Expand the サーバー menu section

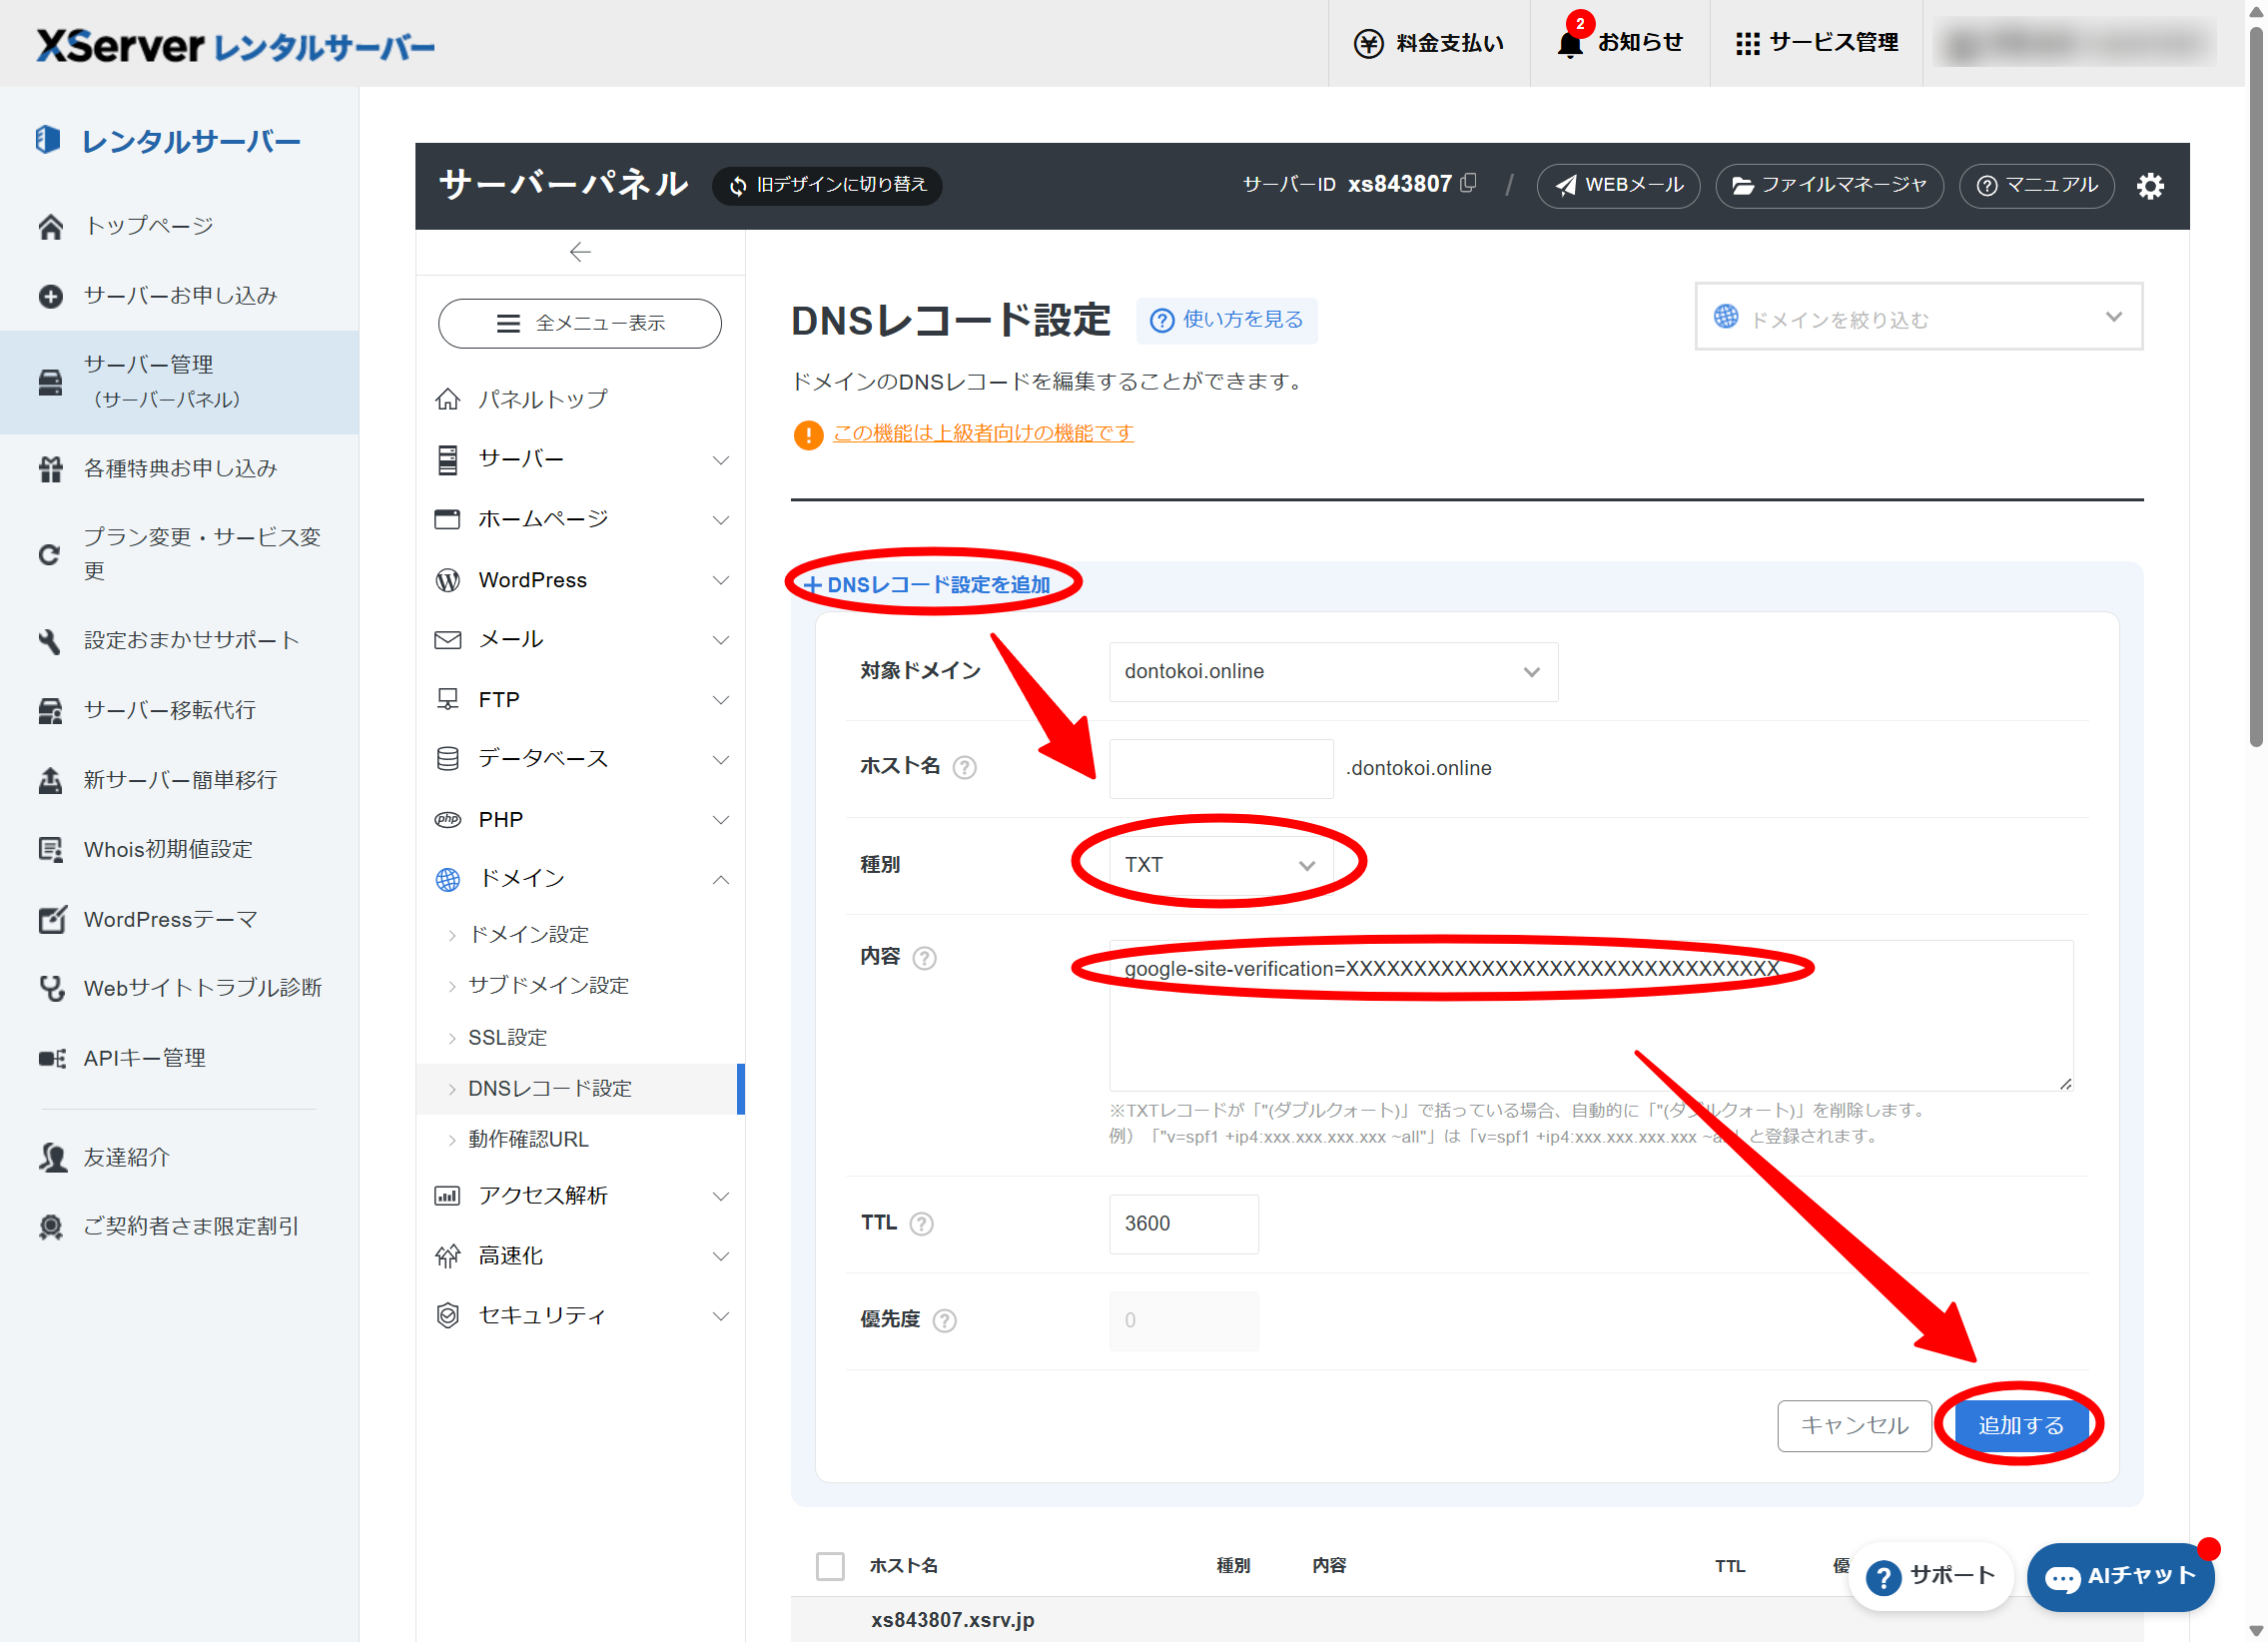point(581,459)
